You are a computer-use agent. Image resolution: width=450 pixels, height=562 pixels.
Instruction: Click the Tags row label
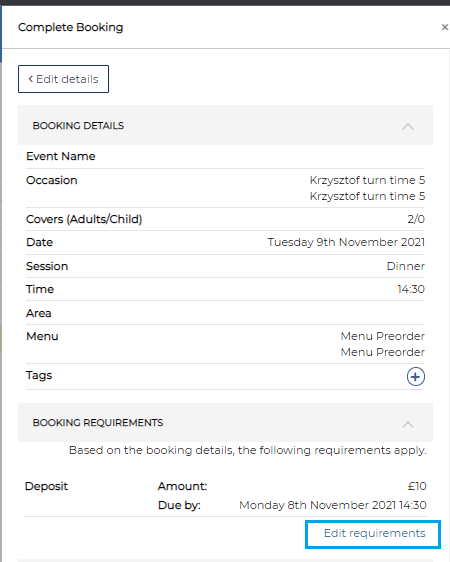click(39, 376)
